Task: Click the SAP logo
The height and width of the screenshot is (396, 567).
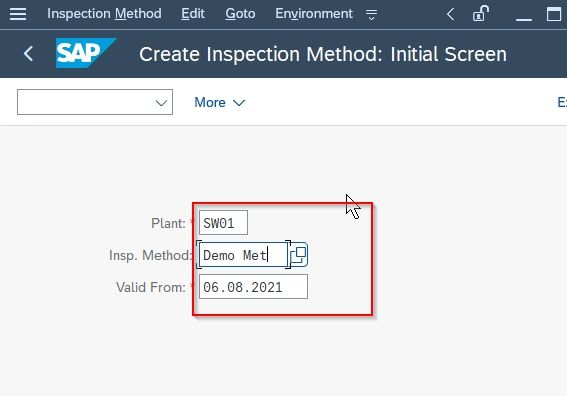Action: [x=86, y=53]
